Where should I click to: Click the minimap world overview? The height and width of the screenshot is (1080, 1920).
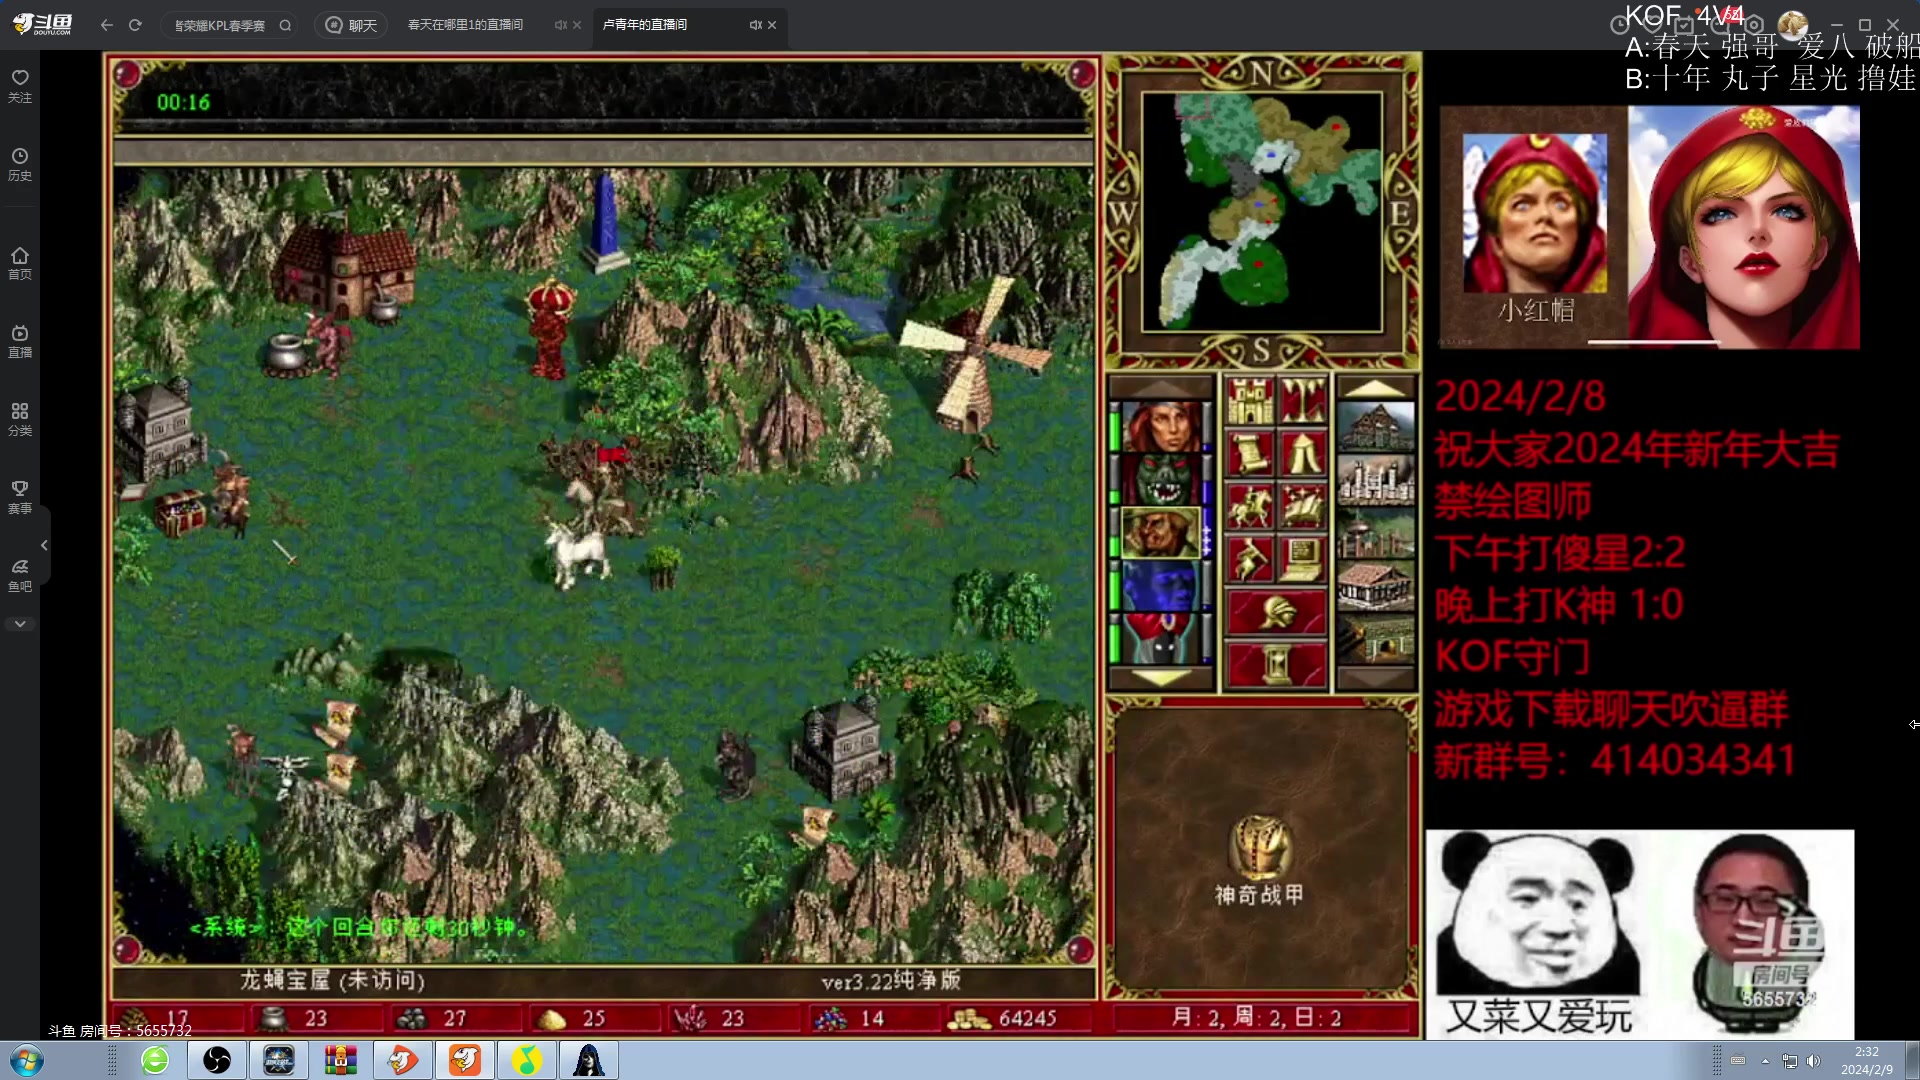[x=1262, y=211]
